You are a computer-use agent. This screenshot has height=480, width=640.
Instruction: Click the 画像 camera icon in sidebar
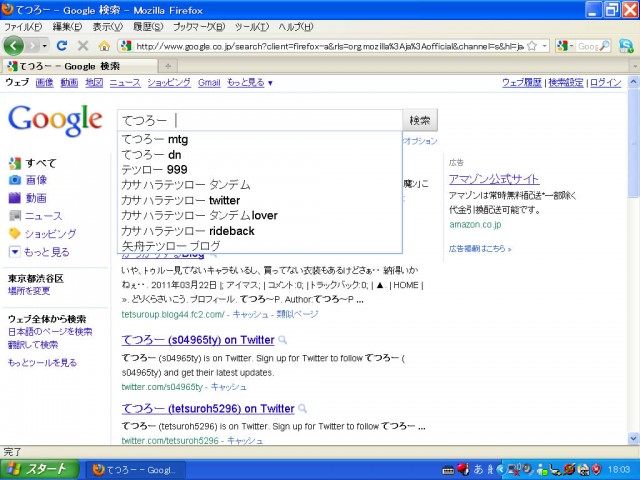pos(15,180)
